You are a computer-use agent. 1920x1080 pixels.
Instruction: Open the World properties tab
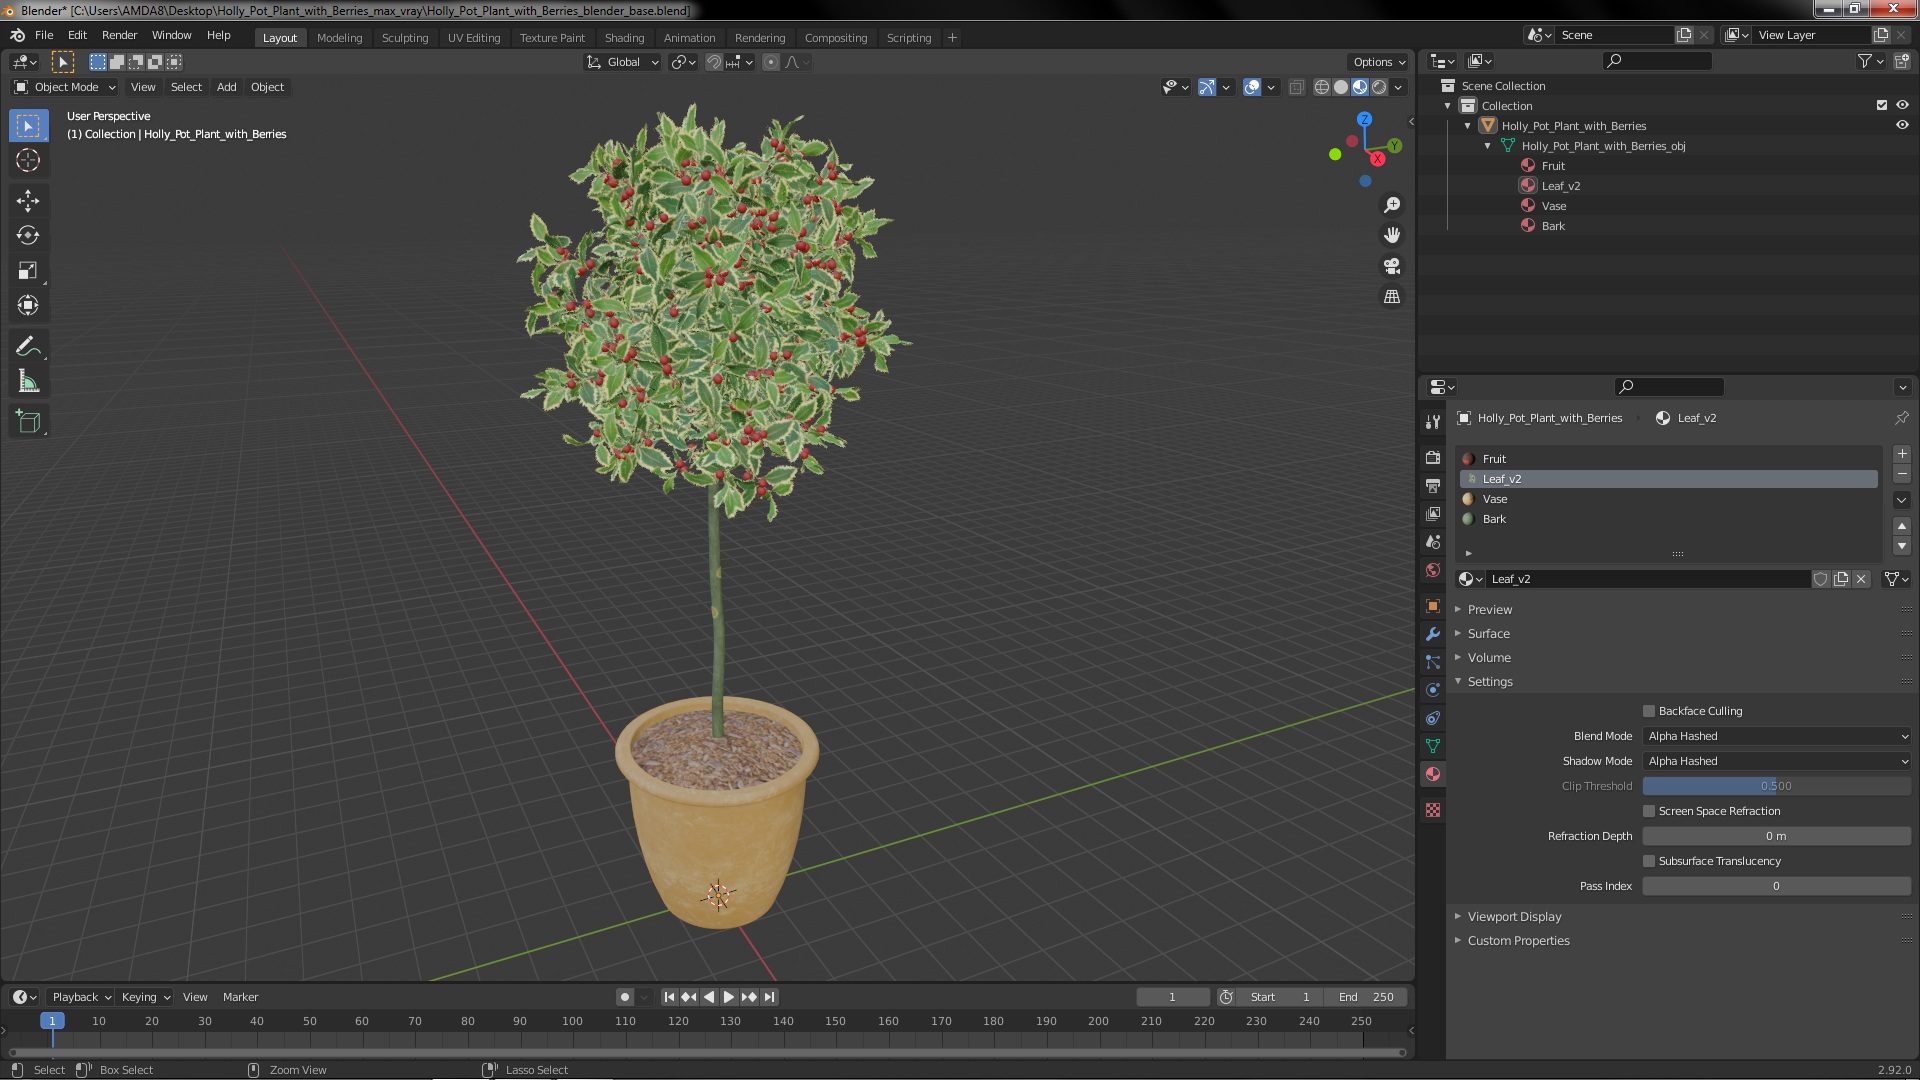[1433, 570]
